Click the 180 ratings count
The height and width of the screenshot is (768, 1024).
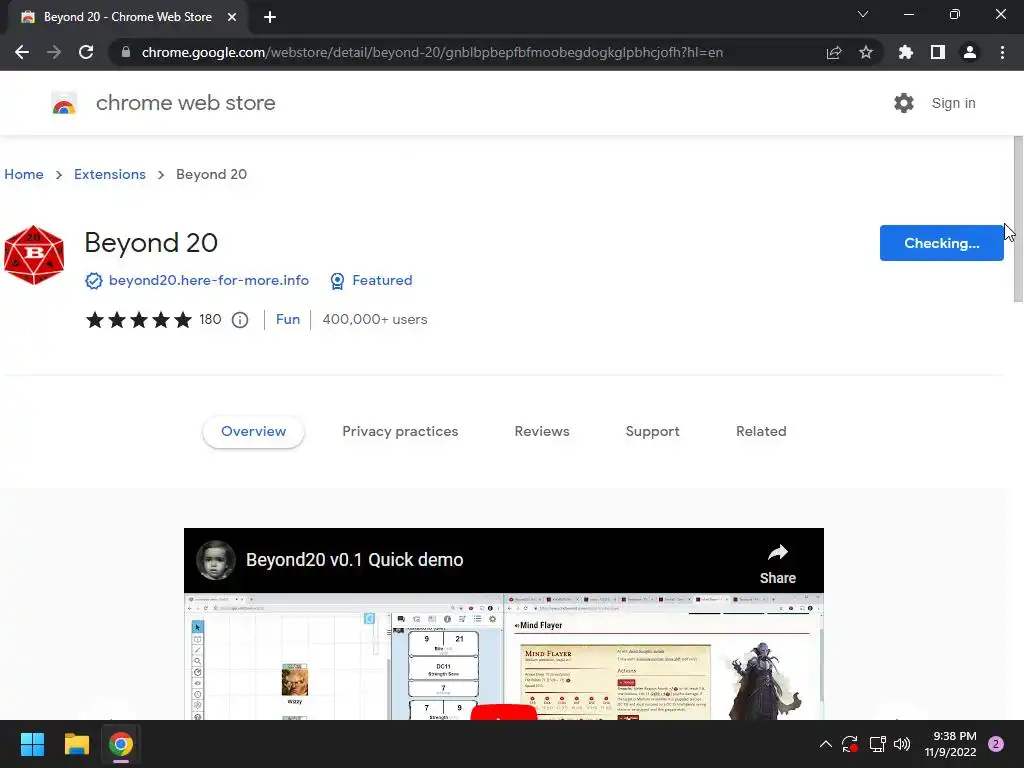pyautogui.click(x=210, y=319)
